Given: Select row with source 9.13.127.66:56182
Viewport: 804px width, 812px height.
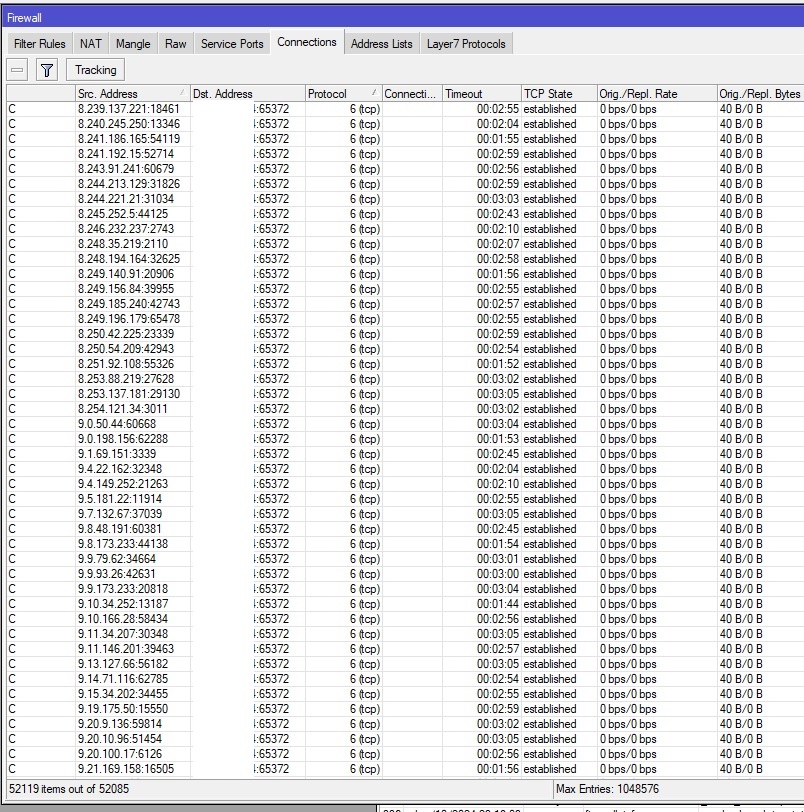Looking at the screenshot, I should click(x=405, y=664).
